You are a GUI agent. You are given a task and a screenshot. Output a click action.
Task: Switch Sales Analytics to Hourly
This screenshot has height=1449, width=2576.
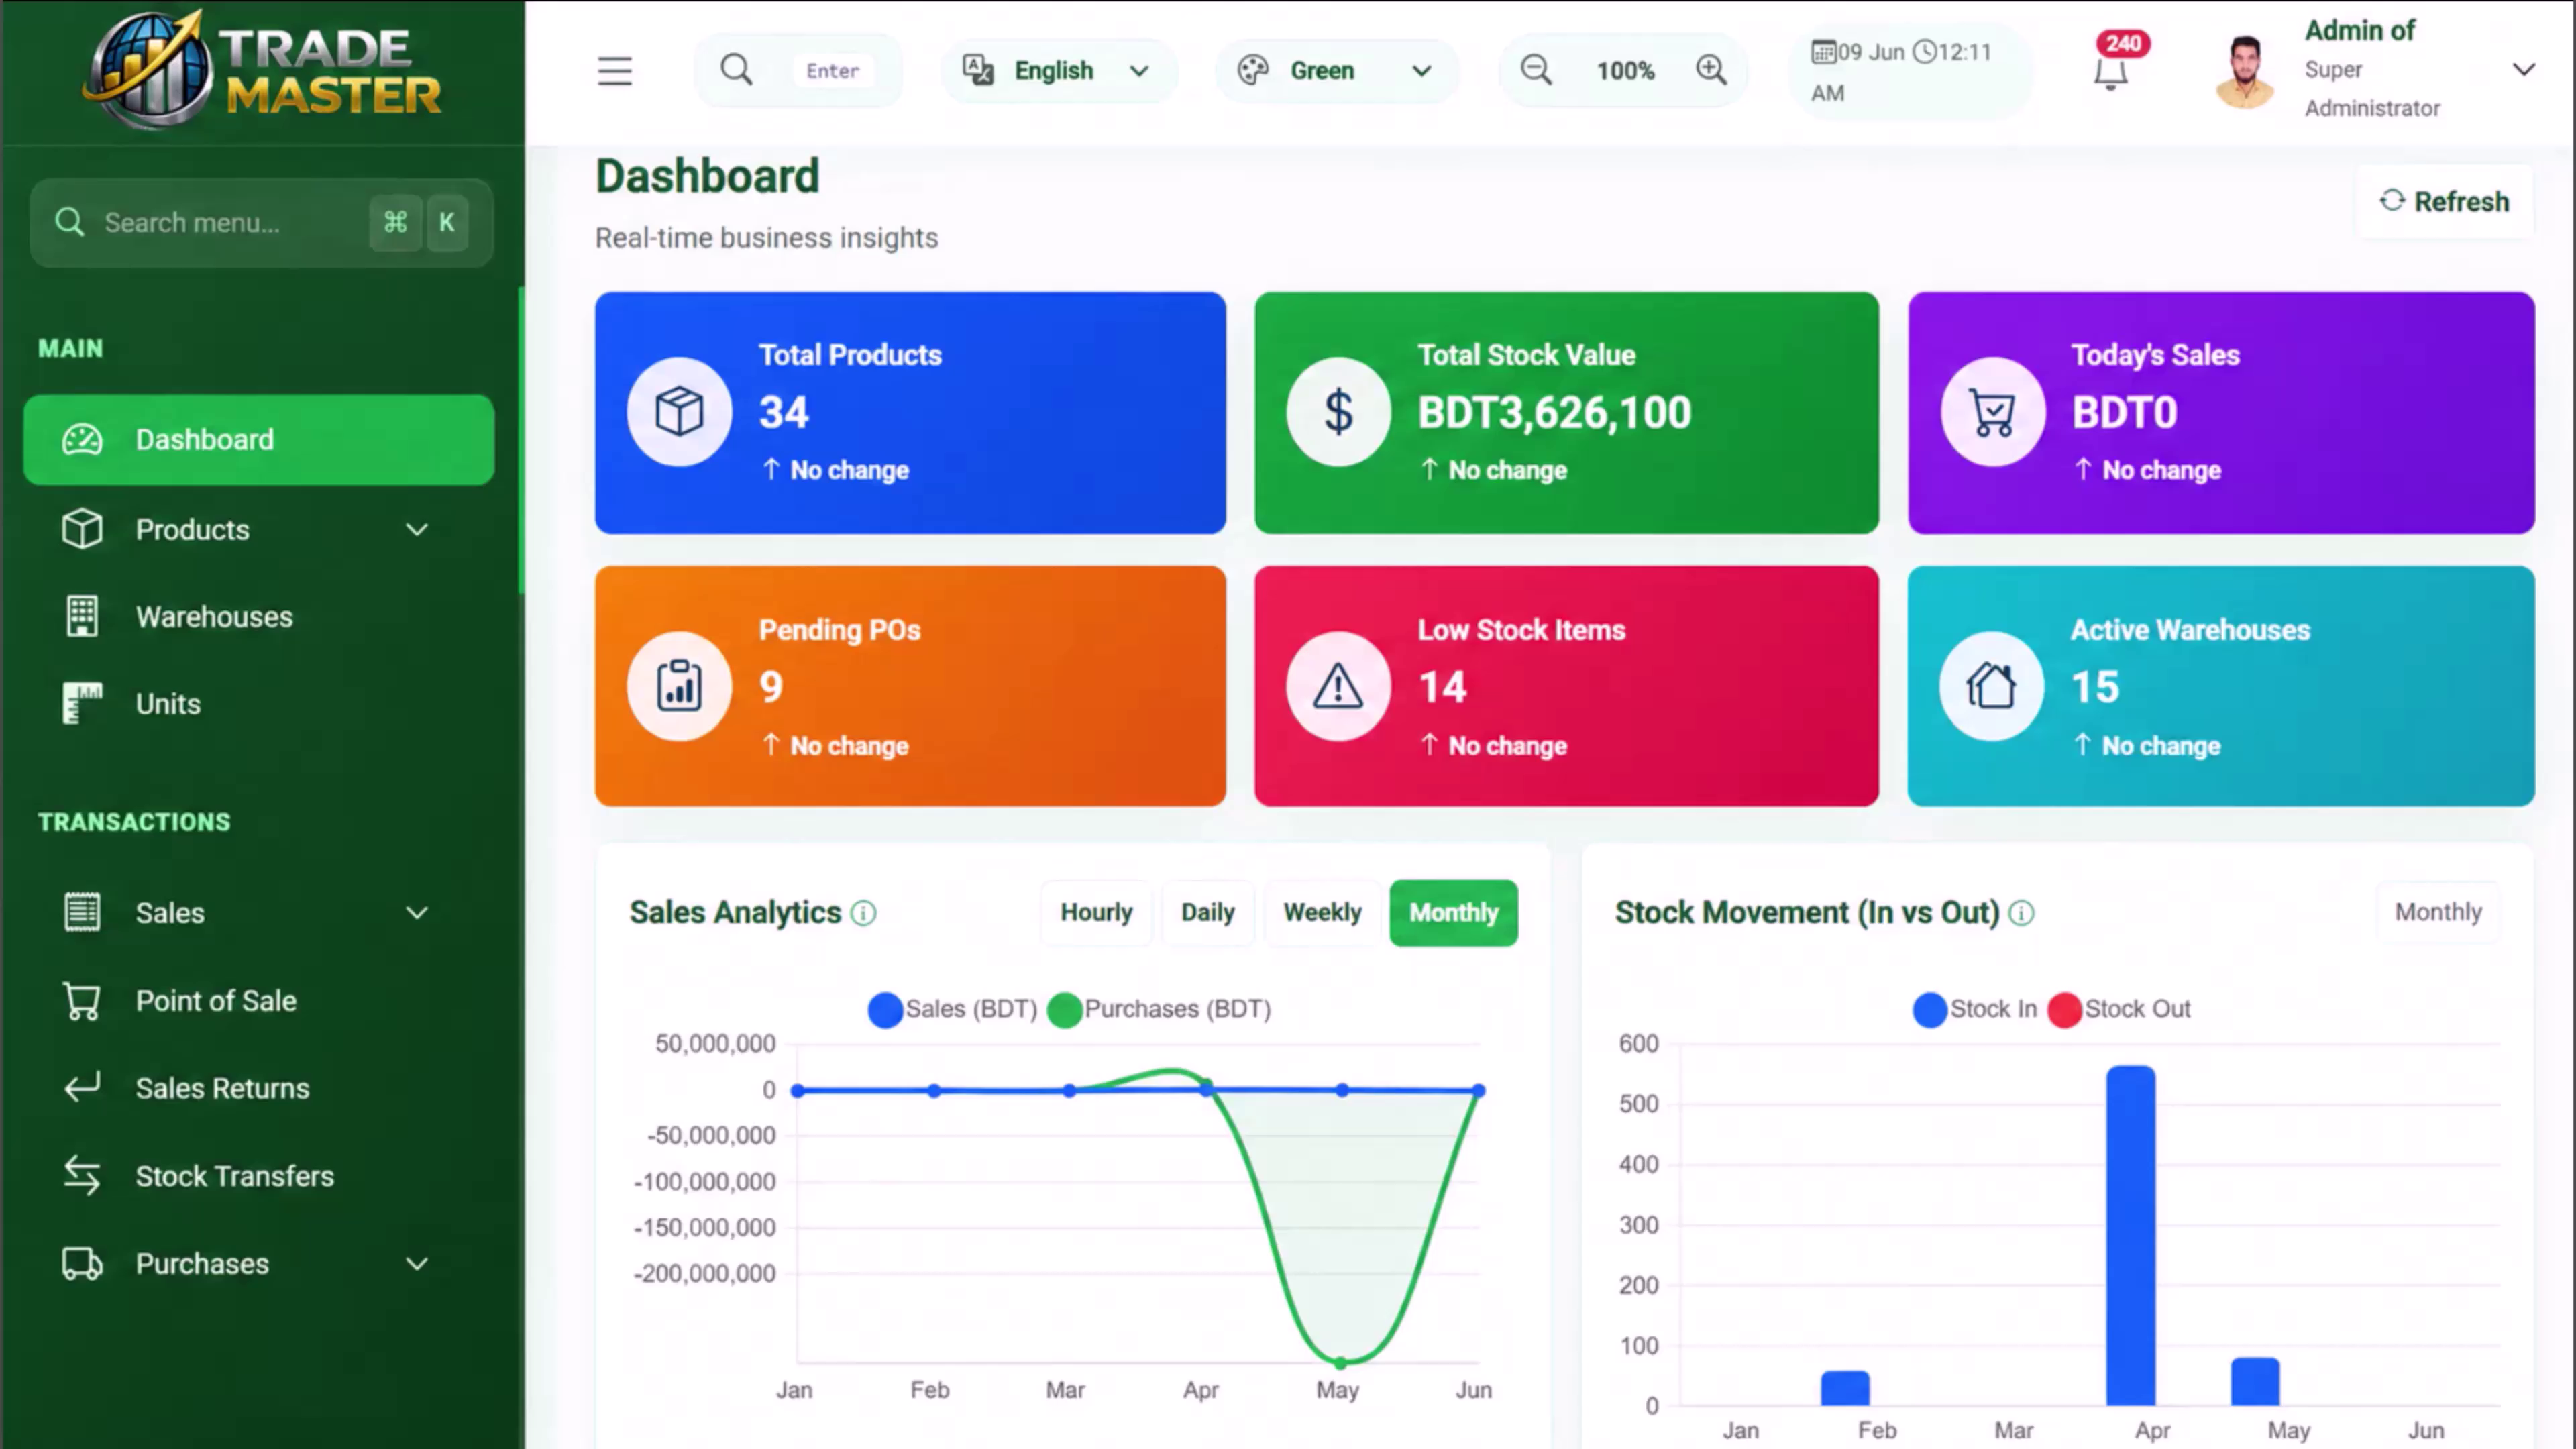1096,913
